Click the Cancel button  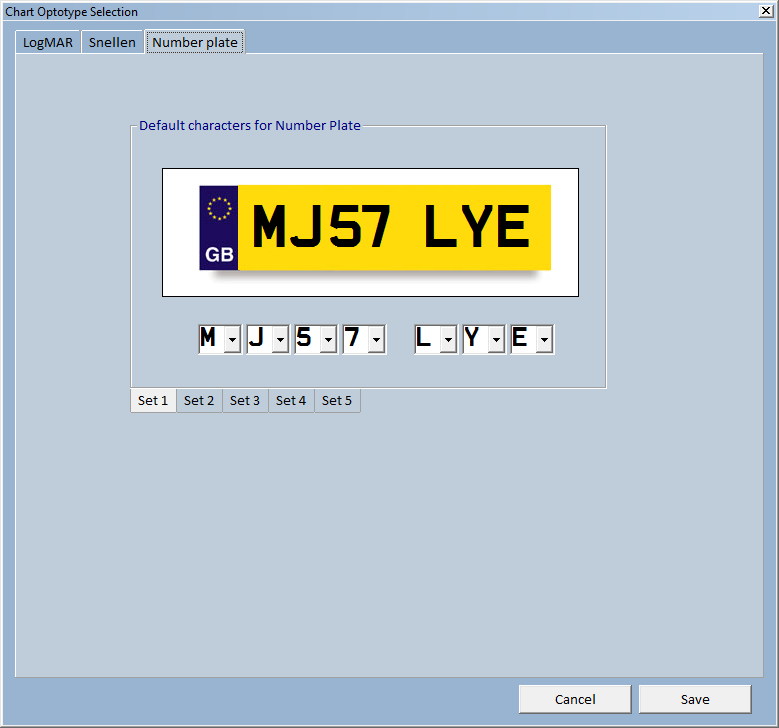click(x=575, y=699)
